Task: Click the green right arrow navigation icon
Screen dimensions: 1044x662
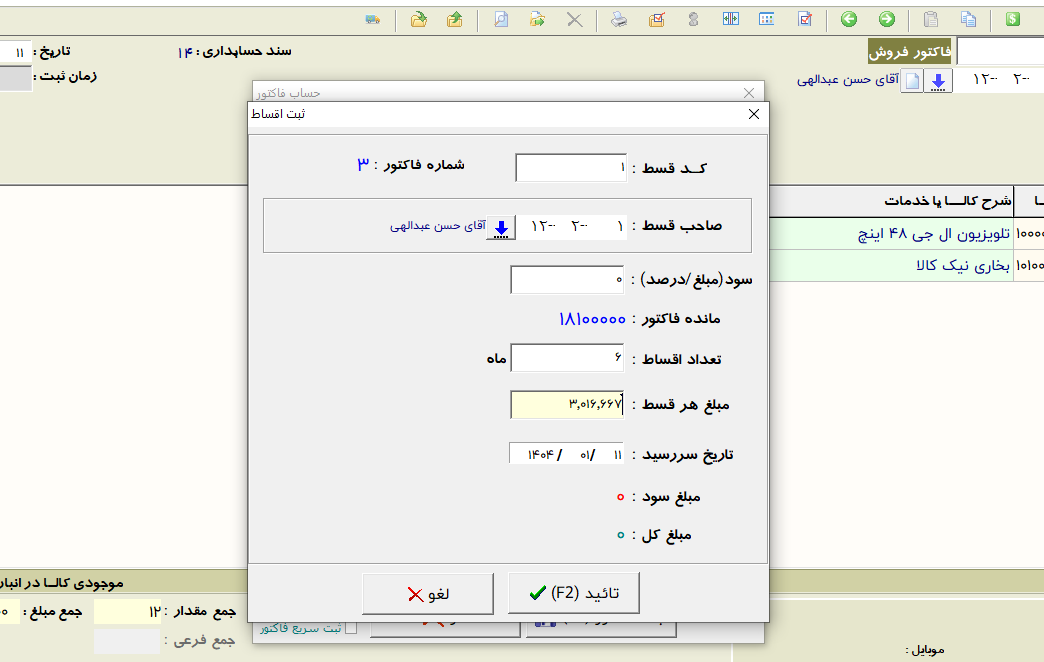Action: point(886,19)
